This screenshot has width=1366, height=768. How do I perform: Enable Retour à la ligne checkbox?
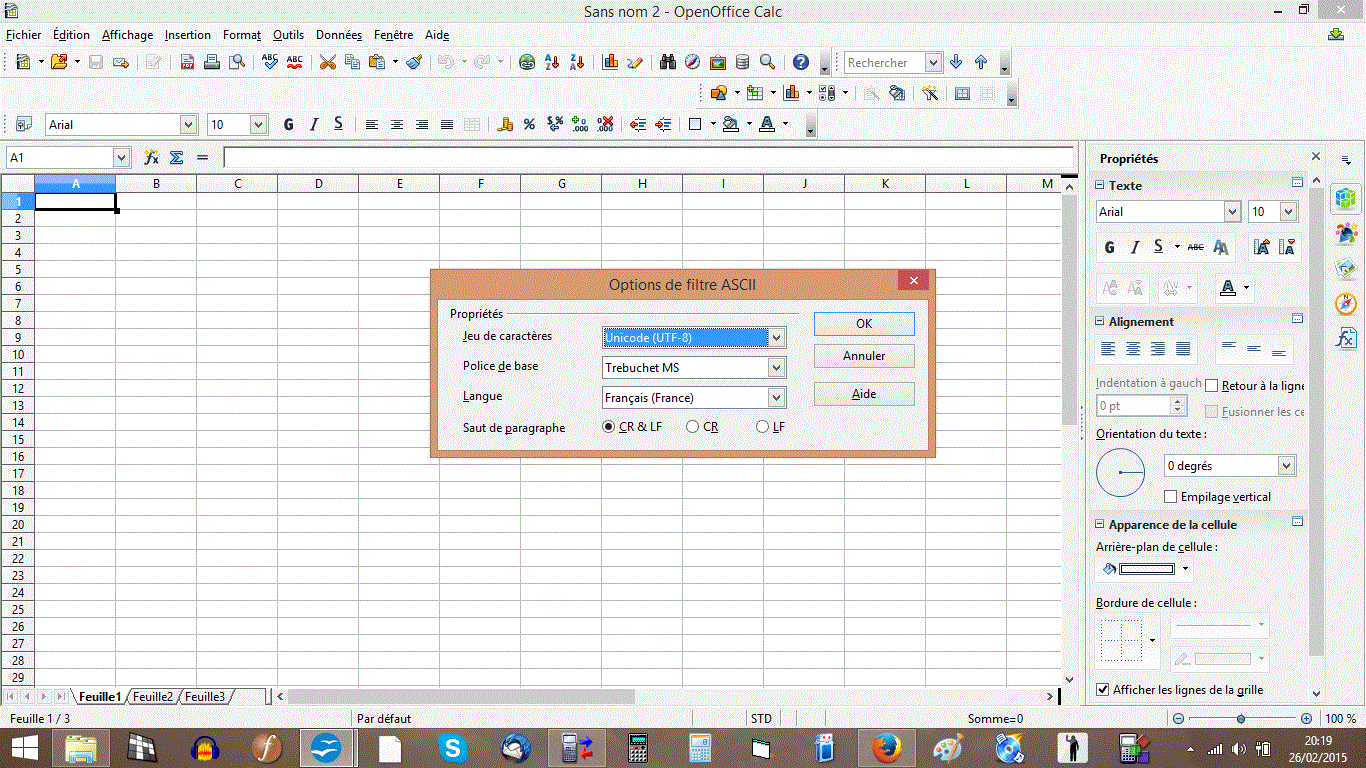pos(1212,385)
